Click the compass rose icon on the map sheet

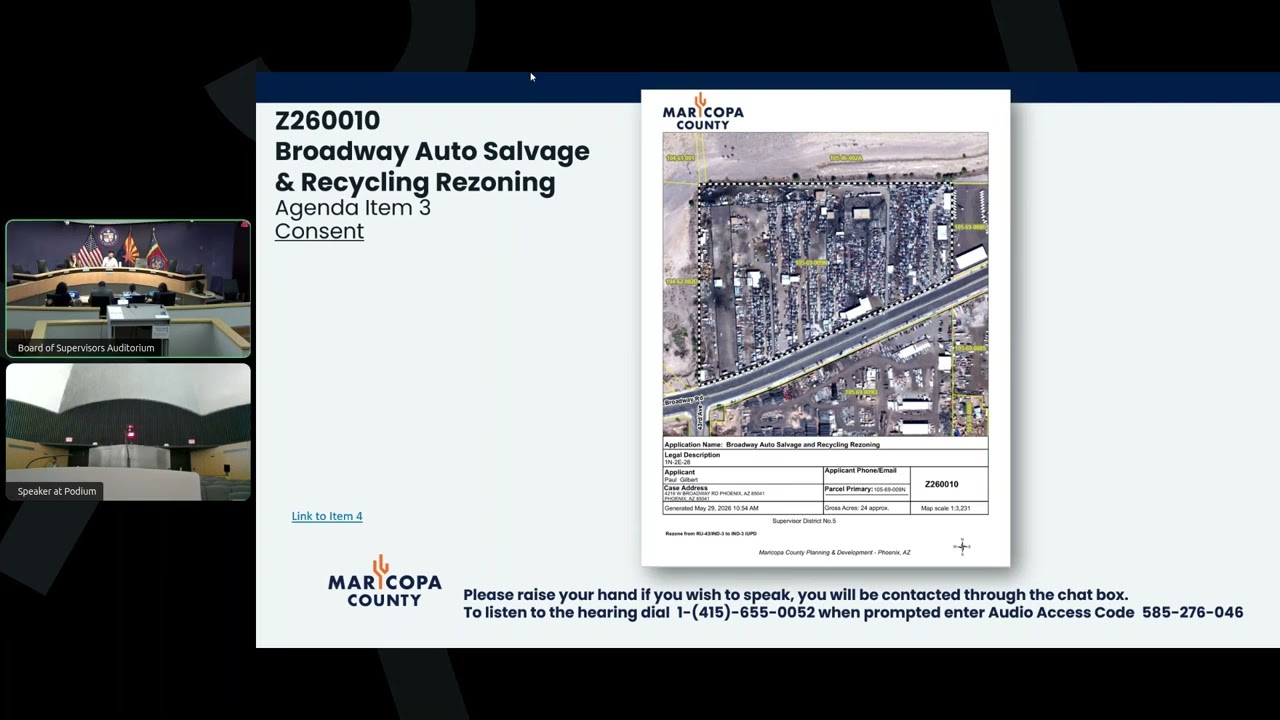pos(962,545)
